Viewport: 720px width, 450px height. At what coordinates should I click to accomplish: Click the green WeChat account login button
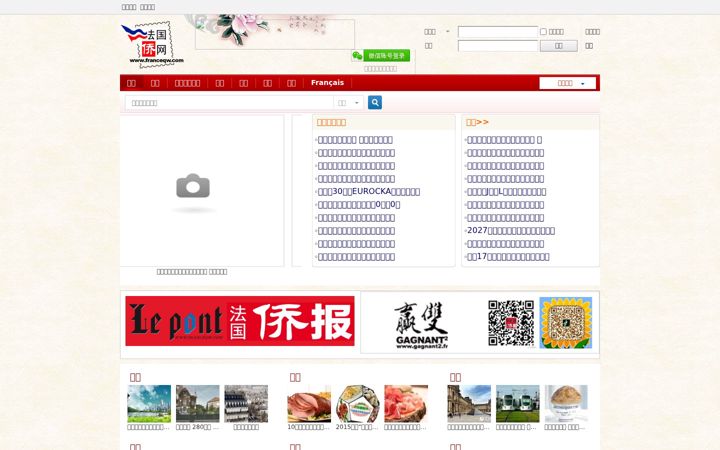387,56
